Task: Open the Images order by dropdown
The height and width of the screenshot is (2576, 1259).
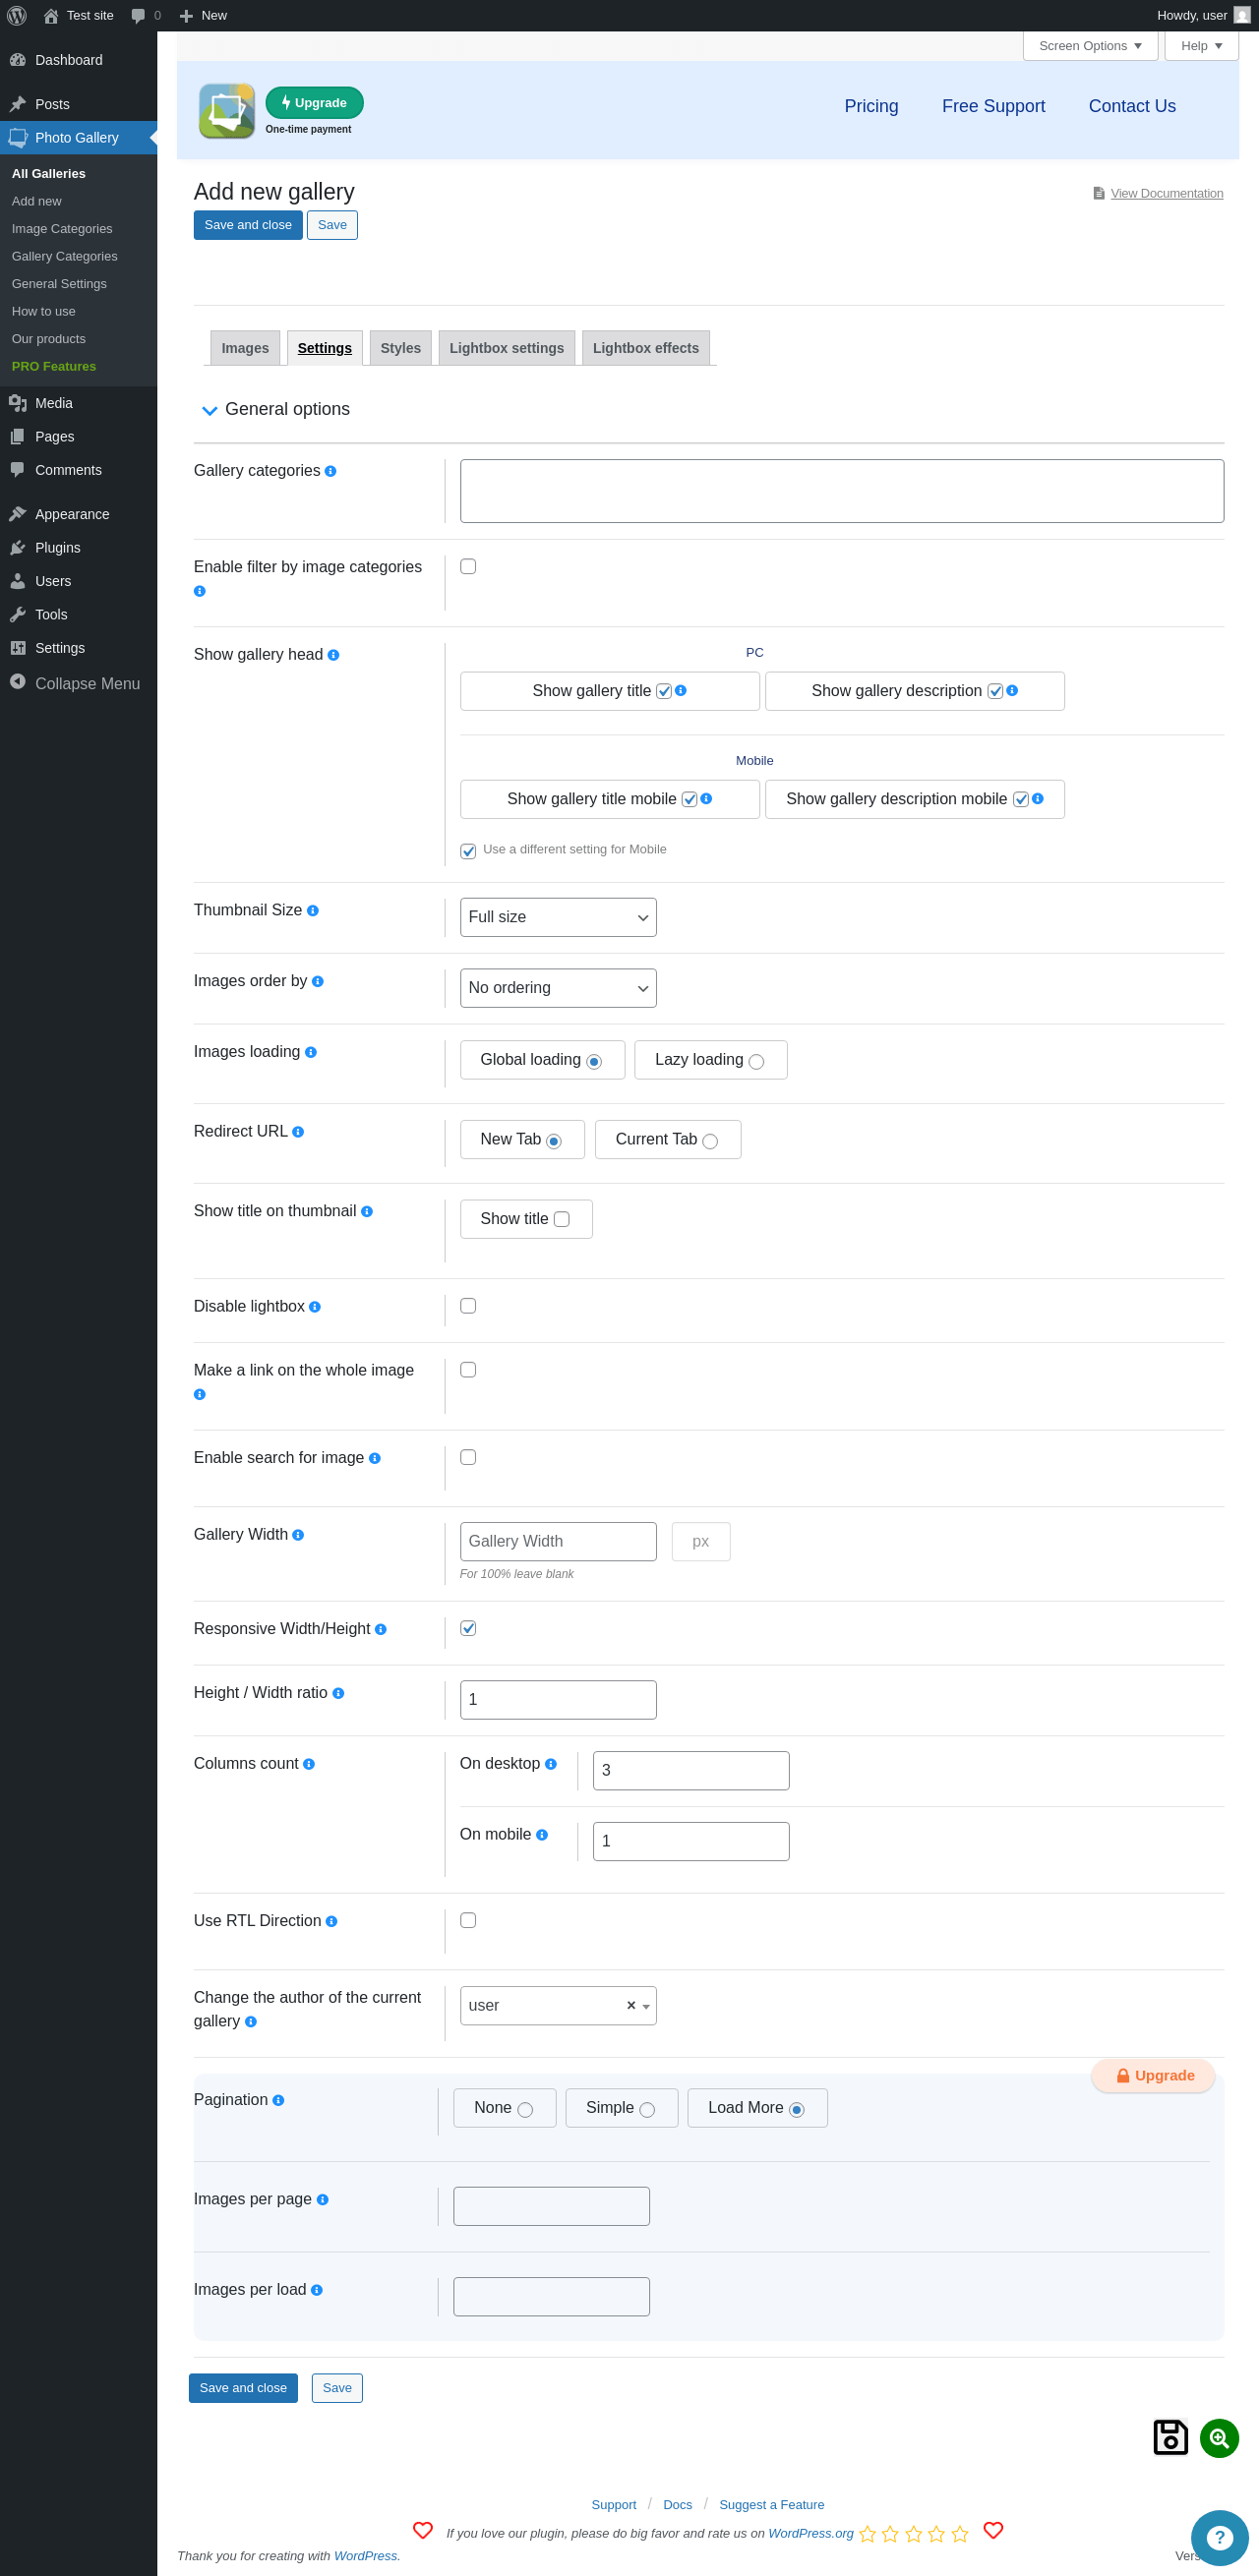Action: click(558, 988)
